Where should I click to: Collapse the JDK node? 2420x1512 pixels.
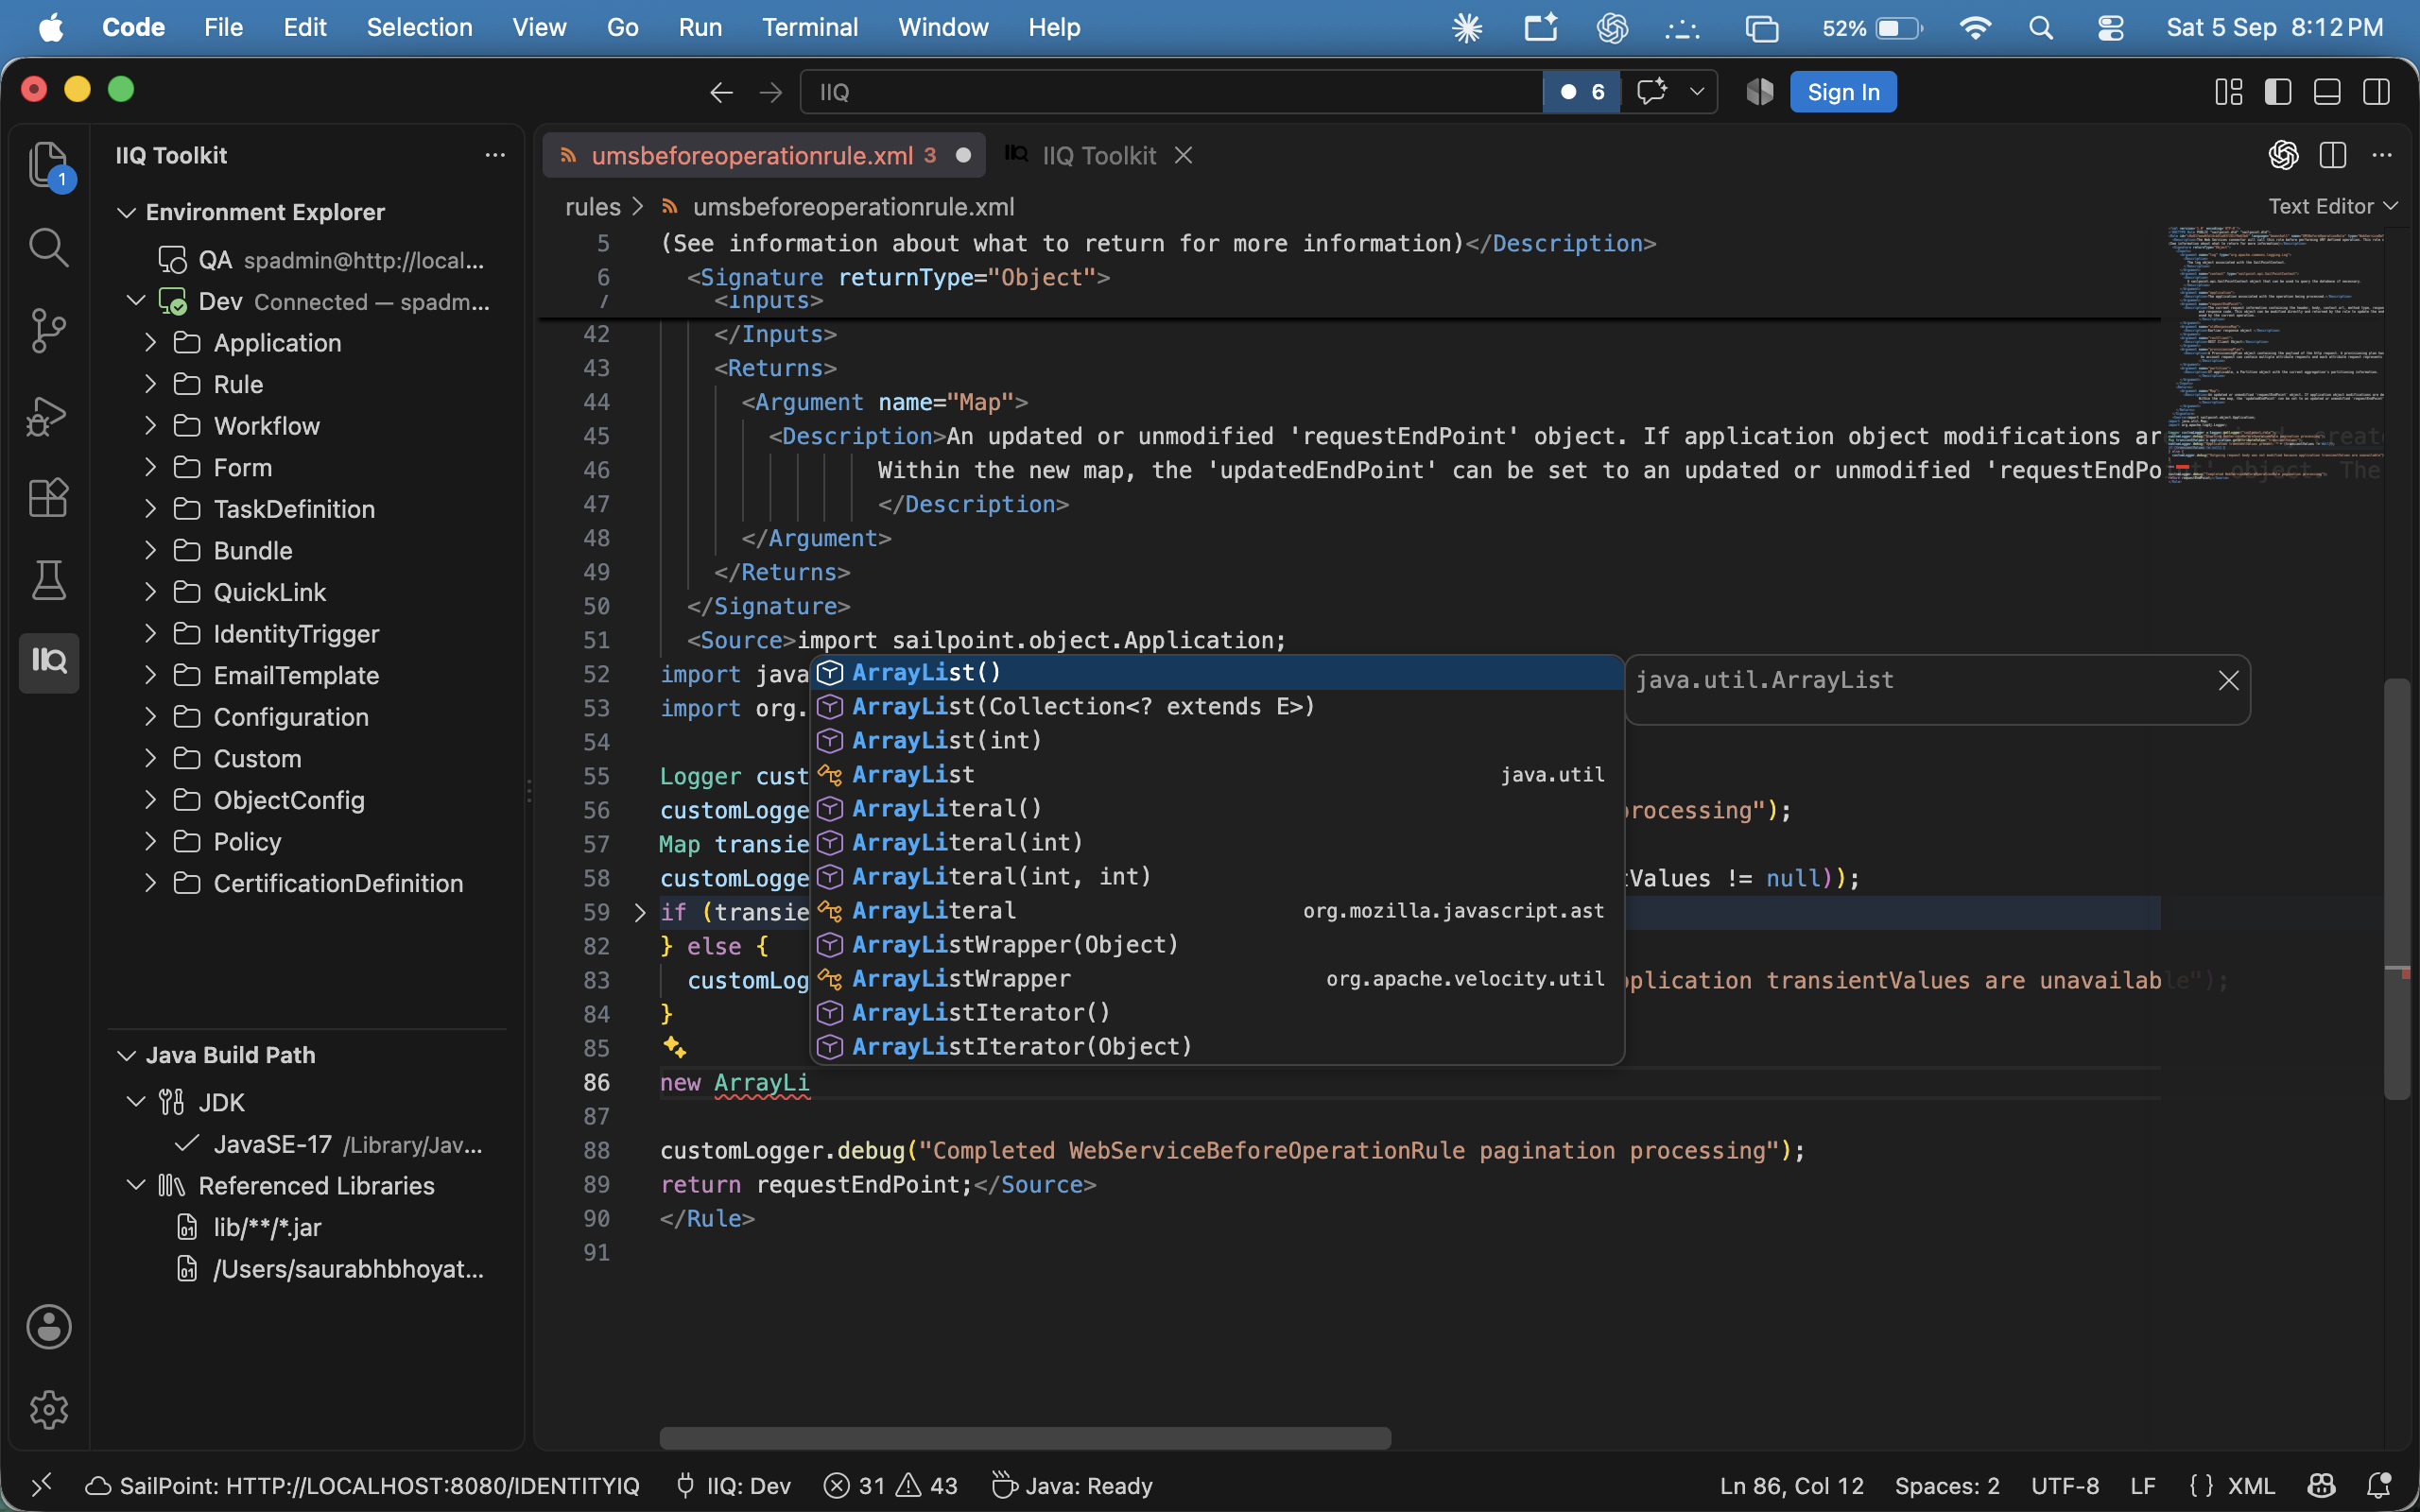click(x=136, y=1102)
